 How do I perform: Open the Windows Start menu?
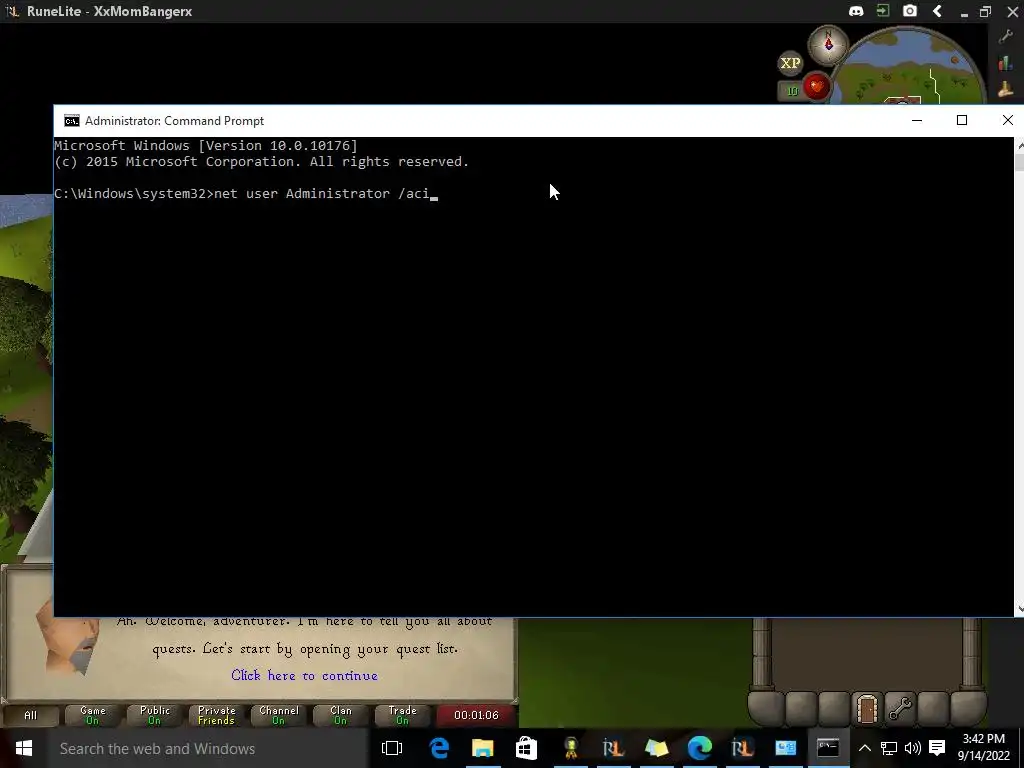click(24, 748)
